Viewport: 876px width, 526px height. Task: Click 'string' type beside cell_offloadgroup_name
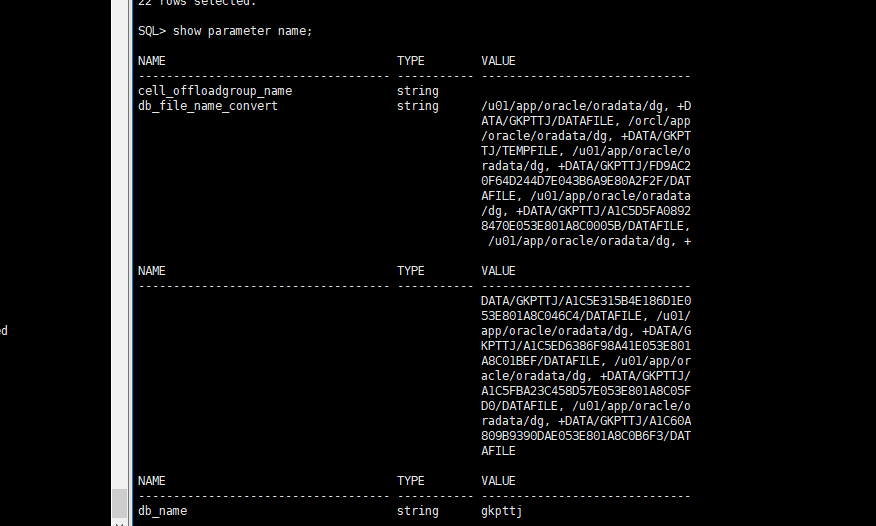point(418,91)
